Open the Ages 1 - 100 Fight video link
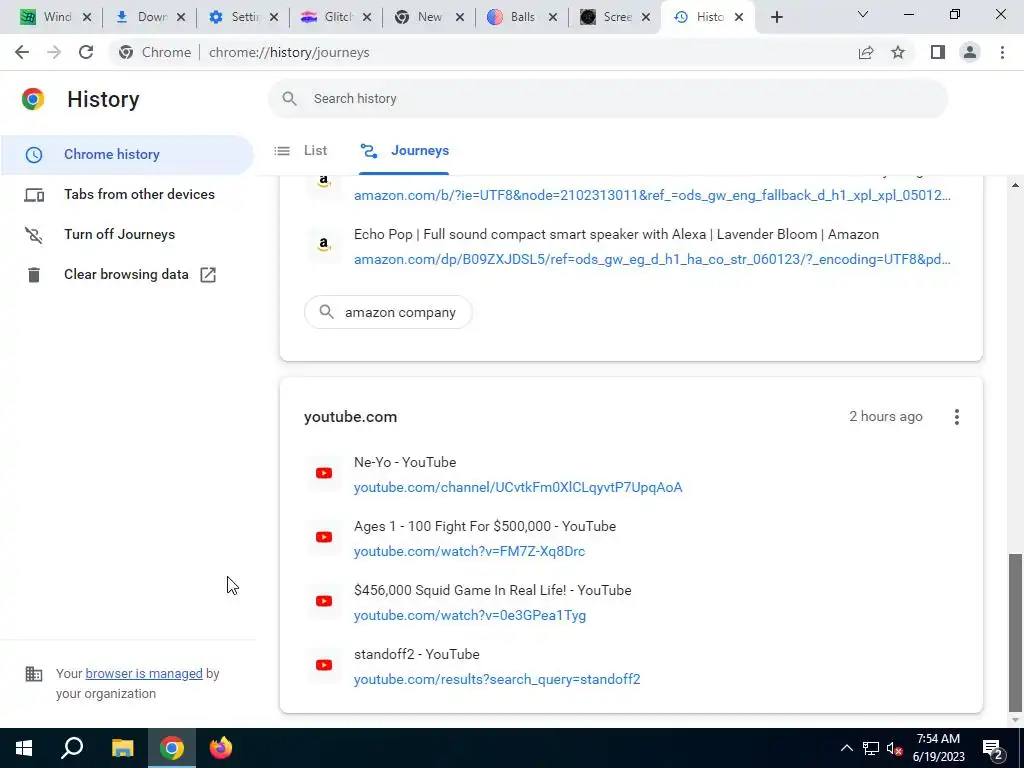This screenshot has width=1024, height=768. (469, 551)
